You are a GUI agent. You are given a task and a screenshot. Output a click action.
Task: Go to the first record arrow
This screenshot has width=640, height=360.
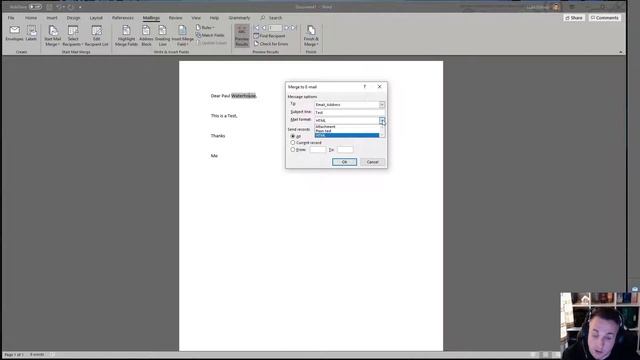click(x=257, y=28)
